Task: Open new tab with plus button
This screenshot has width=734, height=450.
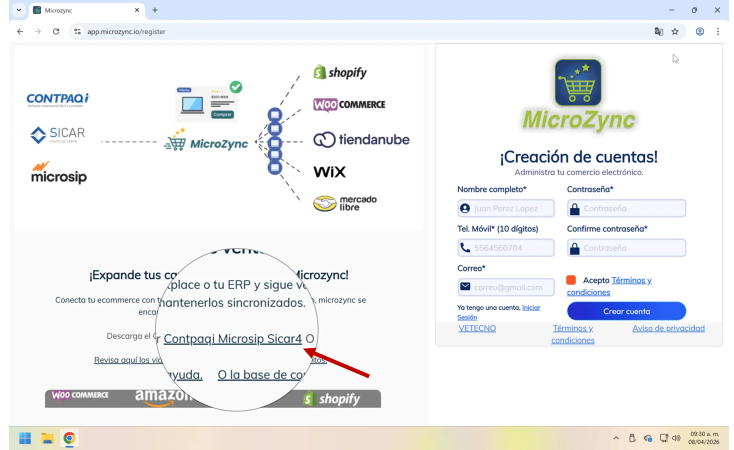Action: (x=155, y=10)
